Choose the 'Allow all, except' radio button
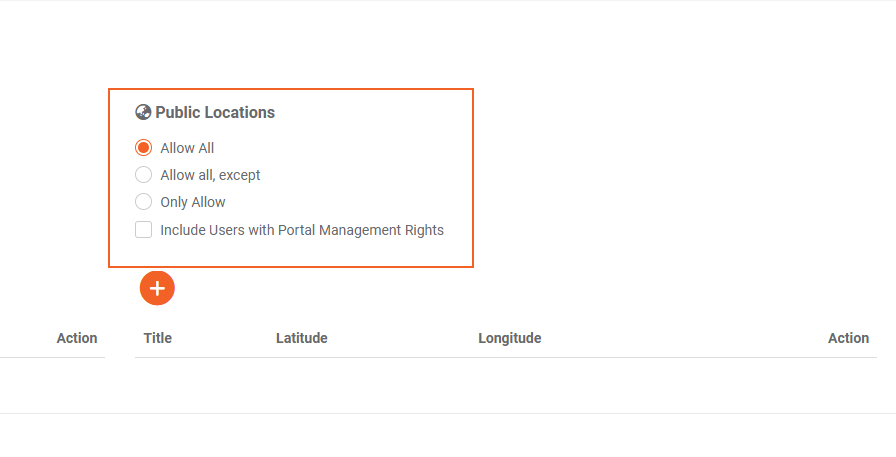This screenshot has height=457, width=896. pyautogui.click(x=143, y=175)
